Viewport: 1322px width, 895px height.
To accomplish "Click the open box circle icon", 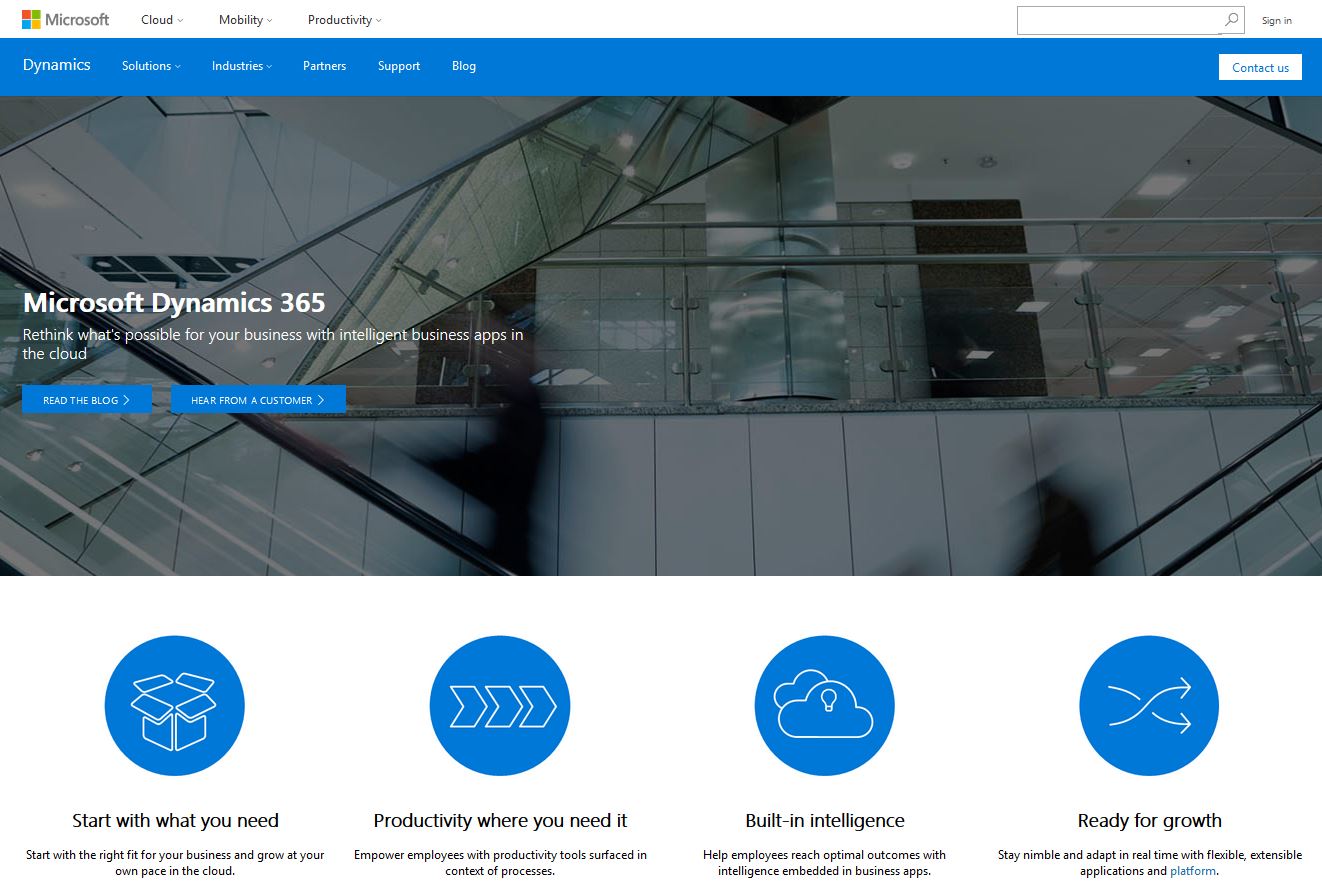I will 174,706.
